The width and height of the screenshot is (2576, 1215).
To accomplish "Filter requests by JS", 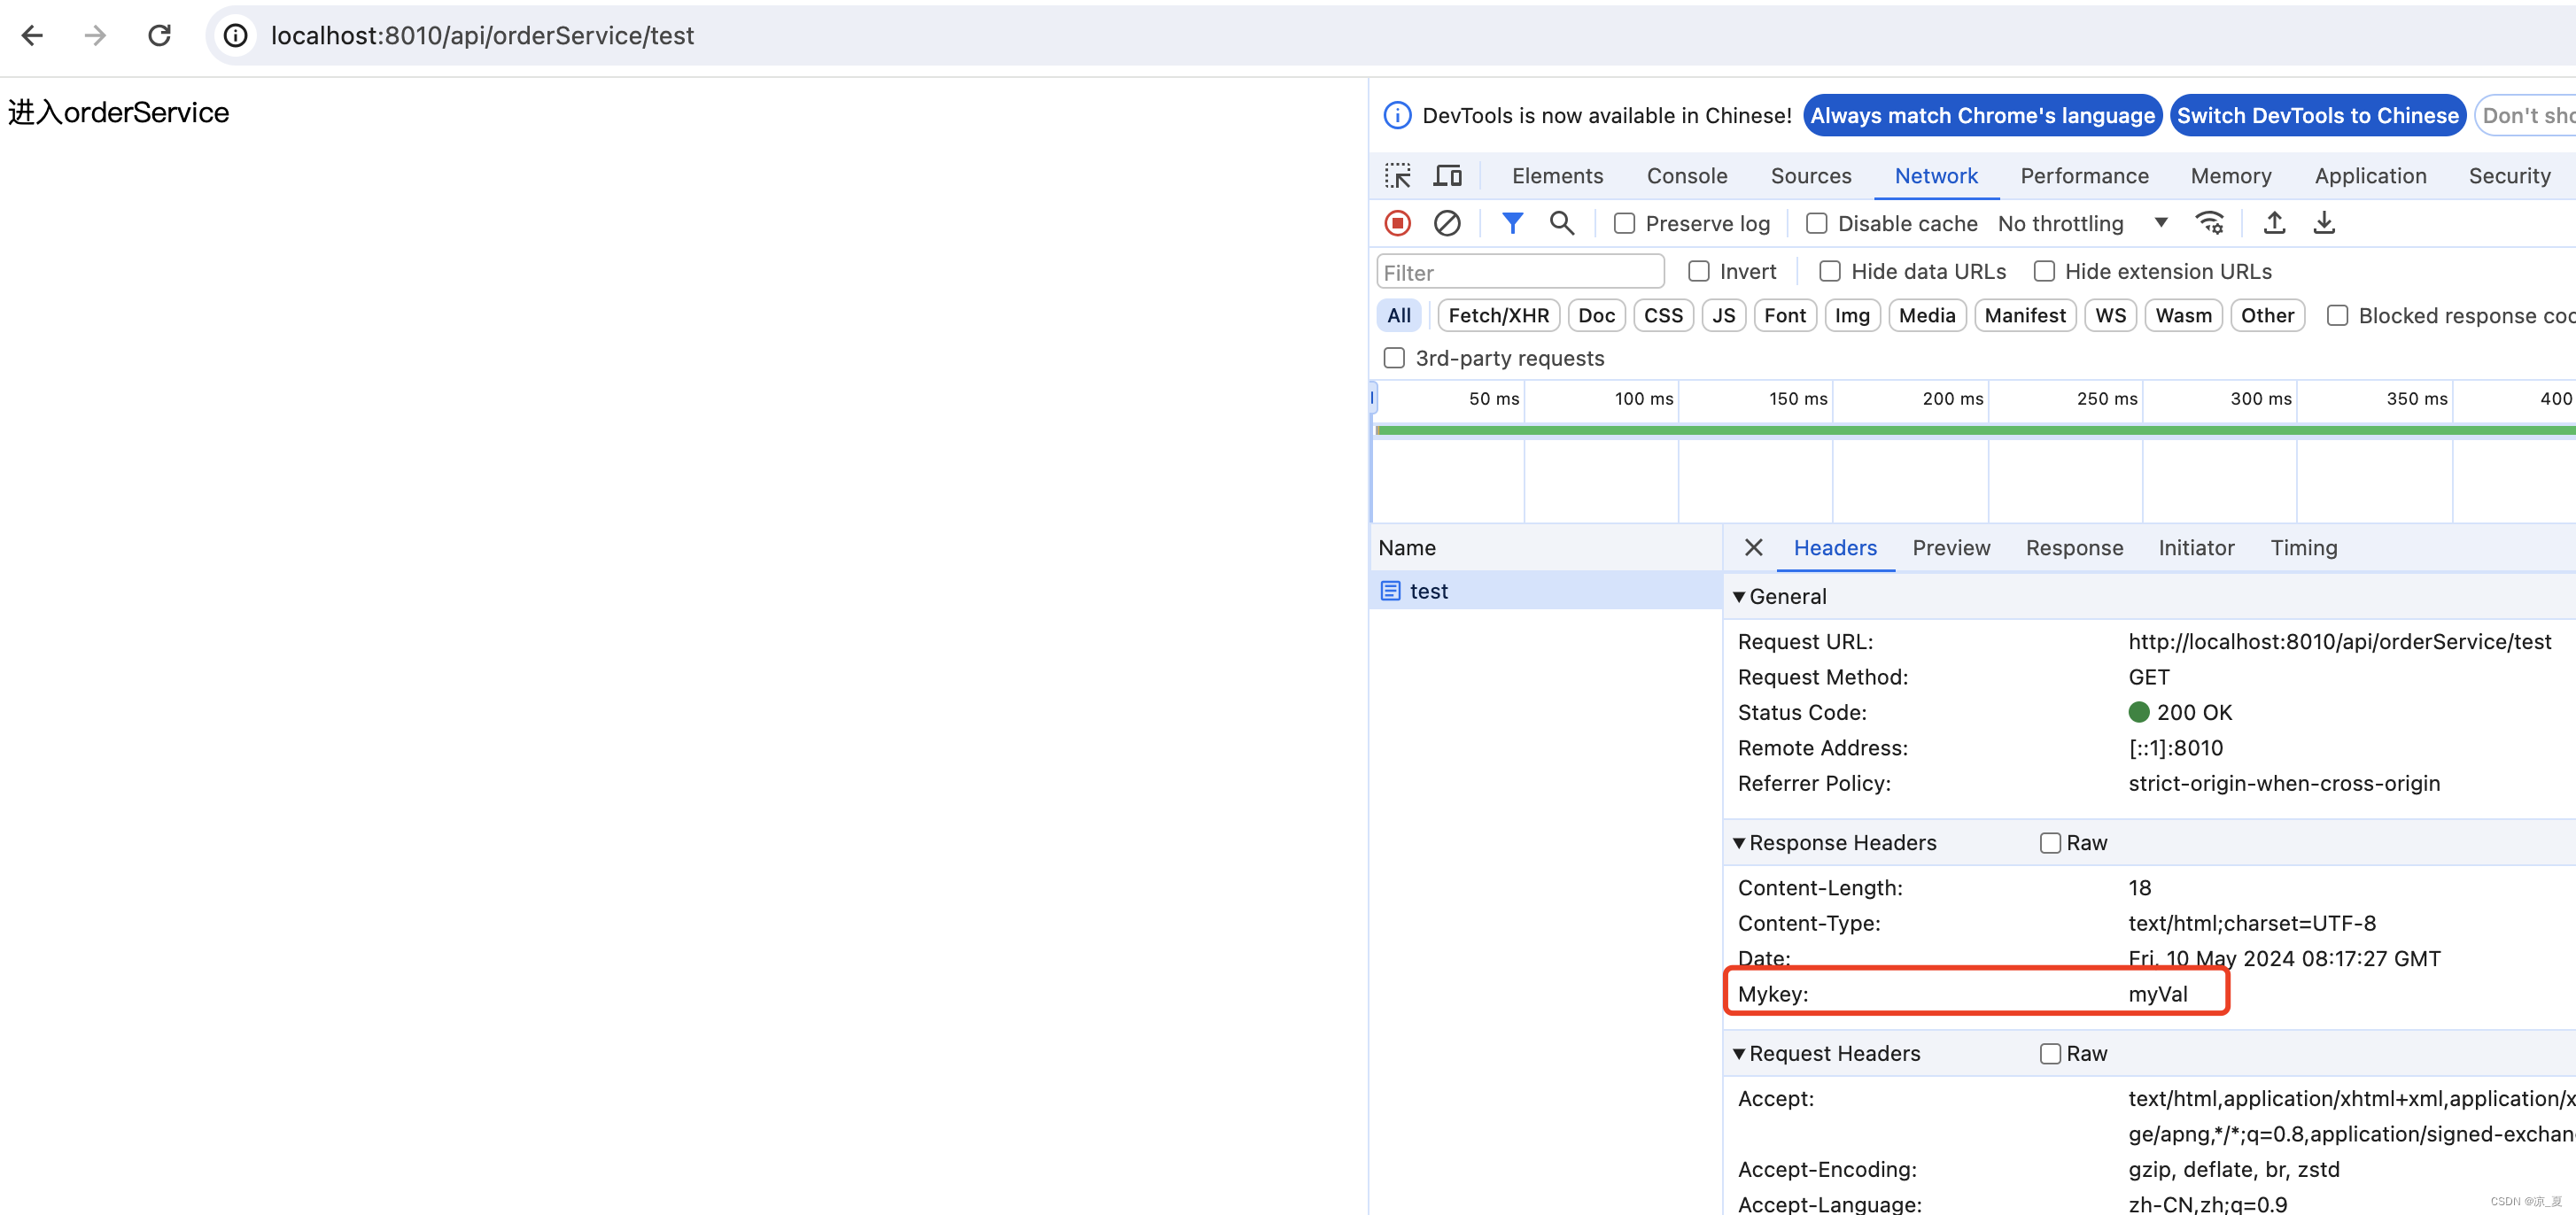I will coord(1723,316).
